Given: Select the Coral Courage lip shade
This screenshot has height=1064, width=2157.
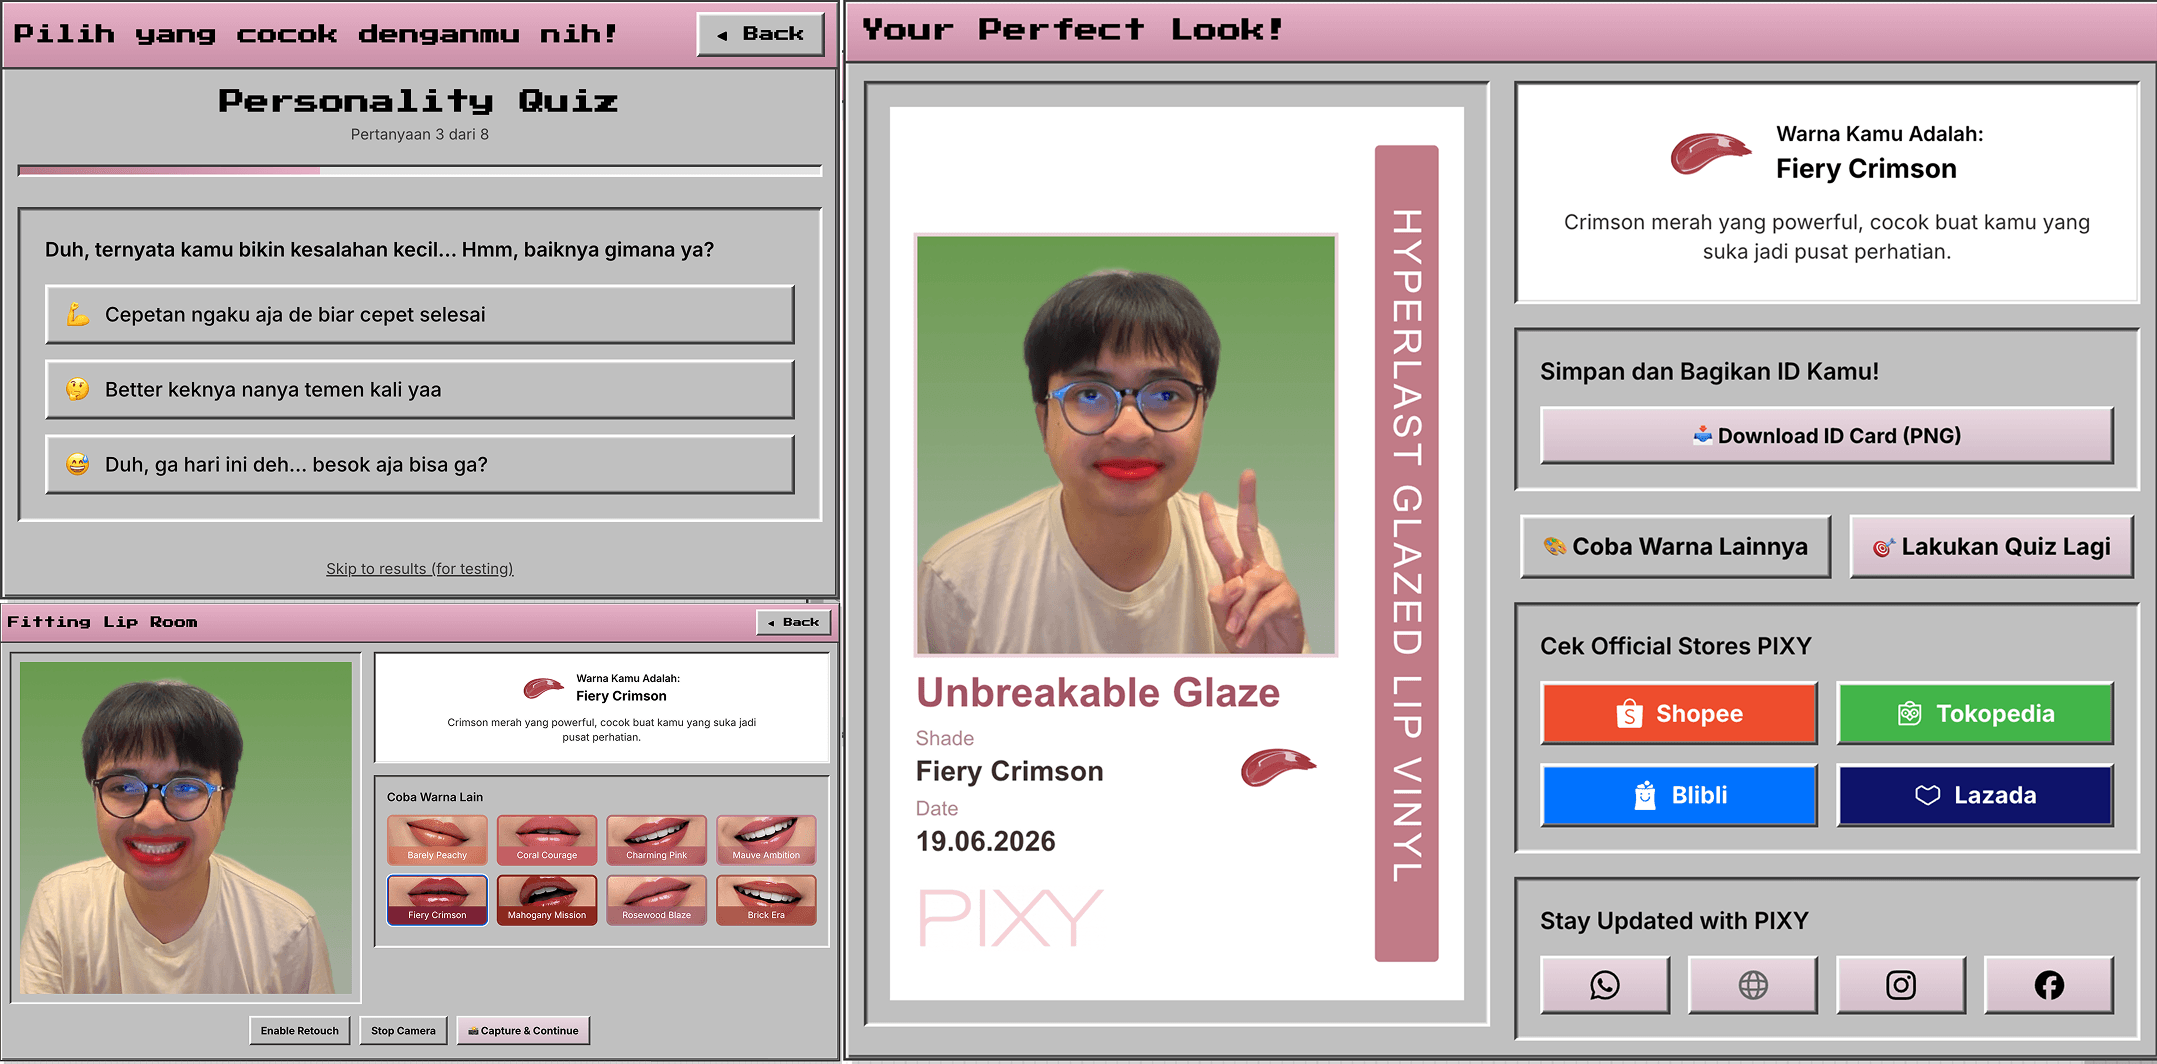Looking at the screenshot, I should click(547, 840).
